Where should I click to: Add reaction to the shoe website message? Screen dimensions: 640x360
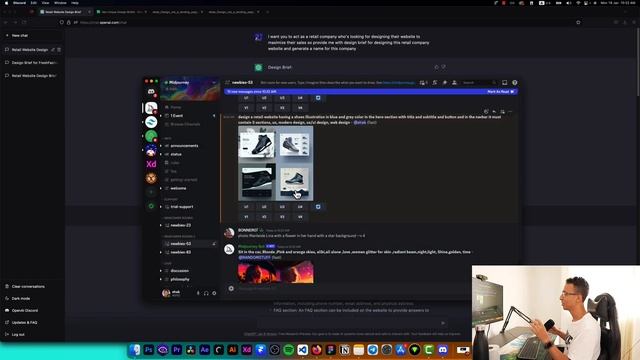(x=486, y=111)
